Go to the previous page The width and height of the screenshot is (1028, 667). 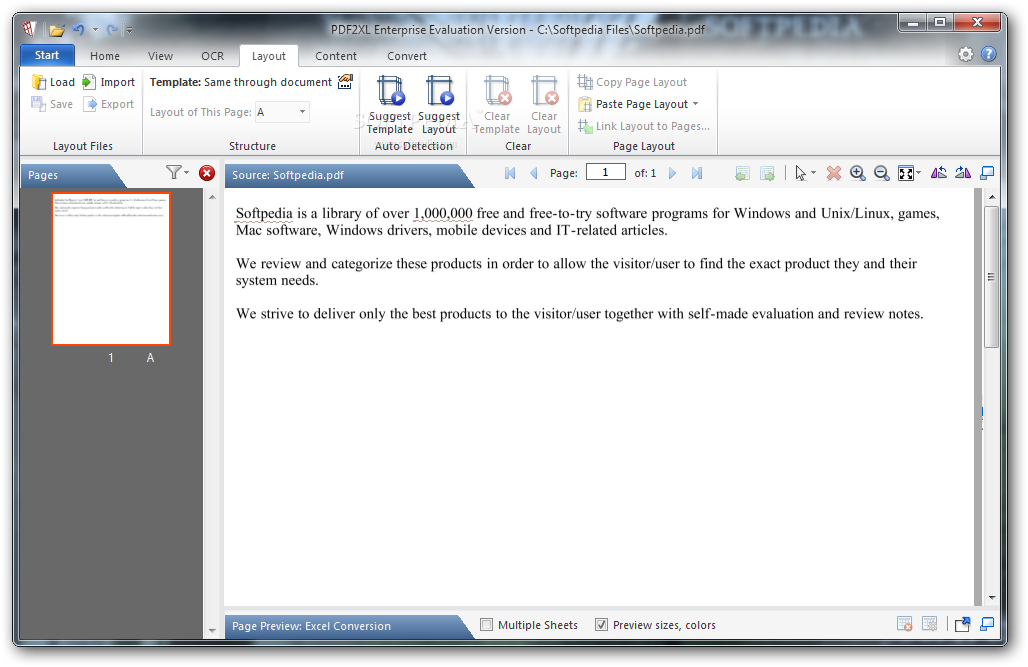click(x=534, y=173)
